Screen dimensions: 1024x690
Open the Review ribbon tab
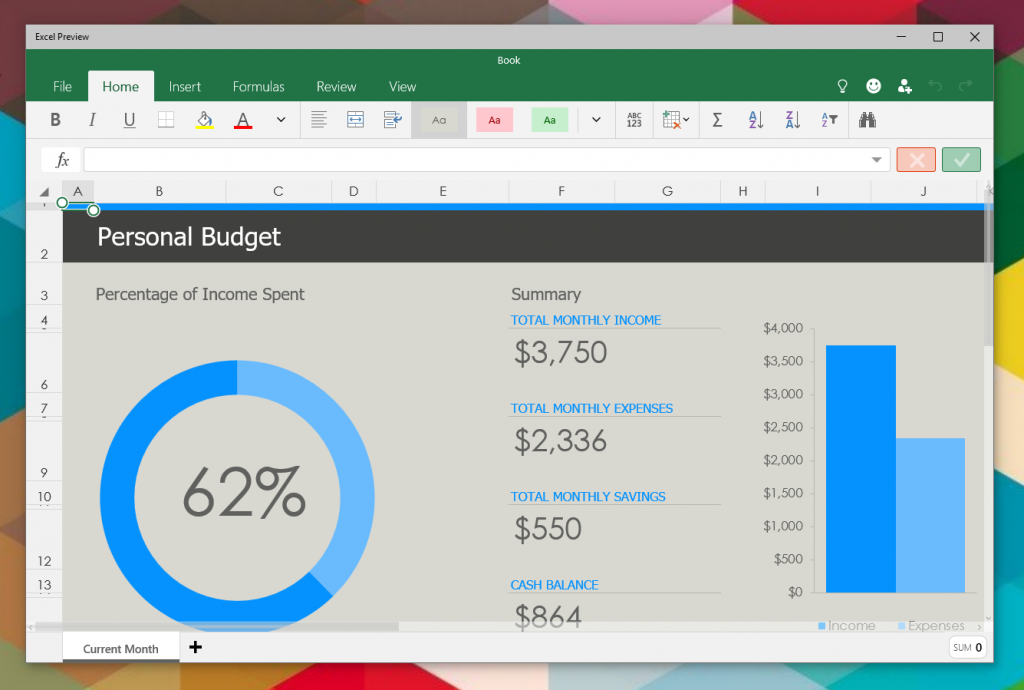click(x=336, y=86)
